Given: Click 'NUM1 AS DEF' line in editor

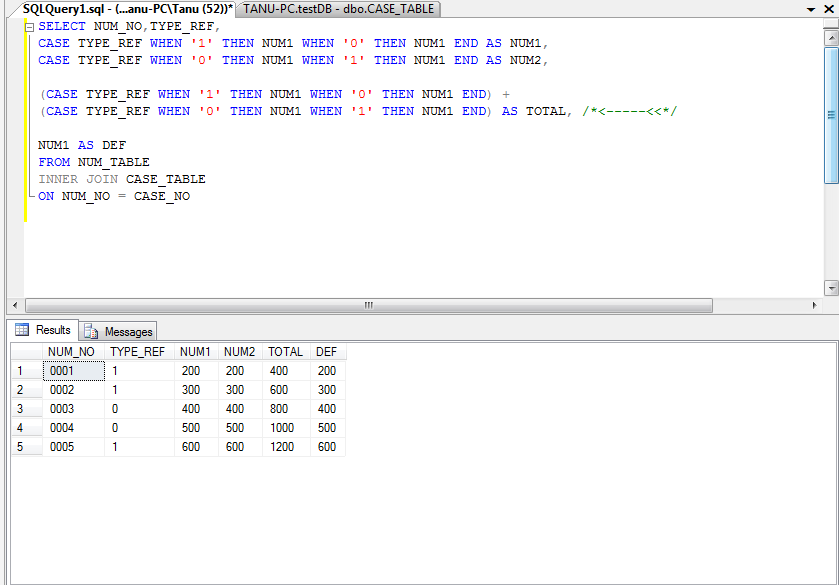Looking at the screenshot, I should [x=82, y=145].
